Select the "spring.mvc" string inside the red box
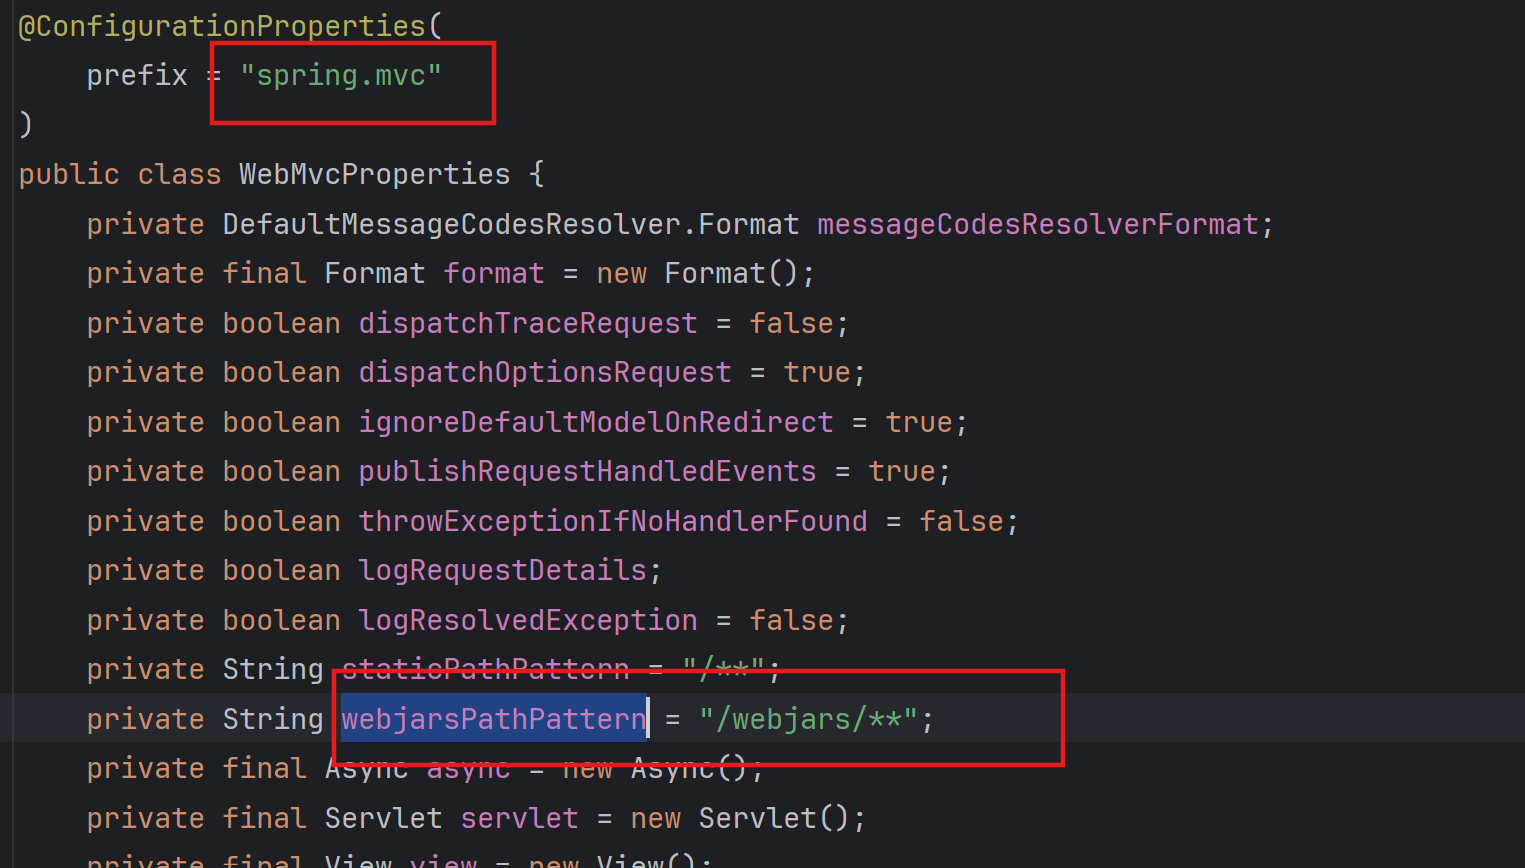The image size is (1525, 868). tap(339, 74)
